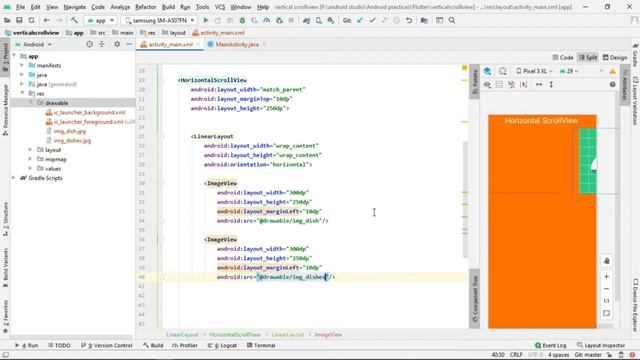Image resolution: width=640 pixels, height=360 pixels.
Task: Debug app using the green bug icon
Action: pos(242,20)
